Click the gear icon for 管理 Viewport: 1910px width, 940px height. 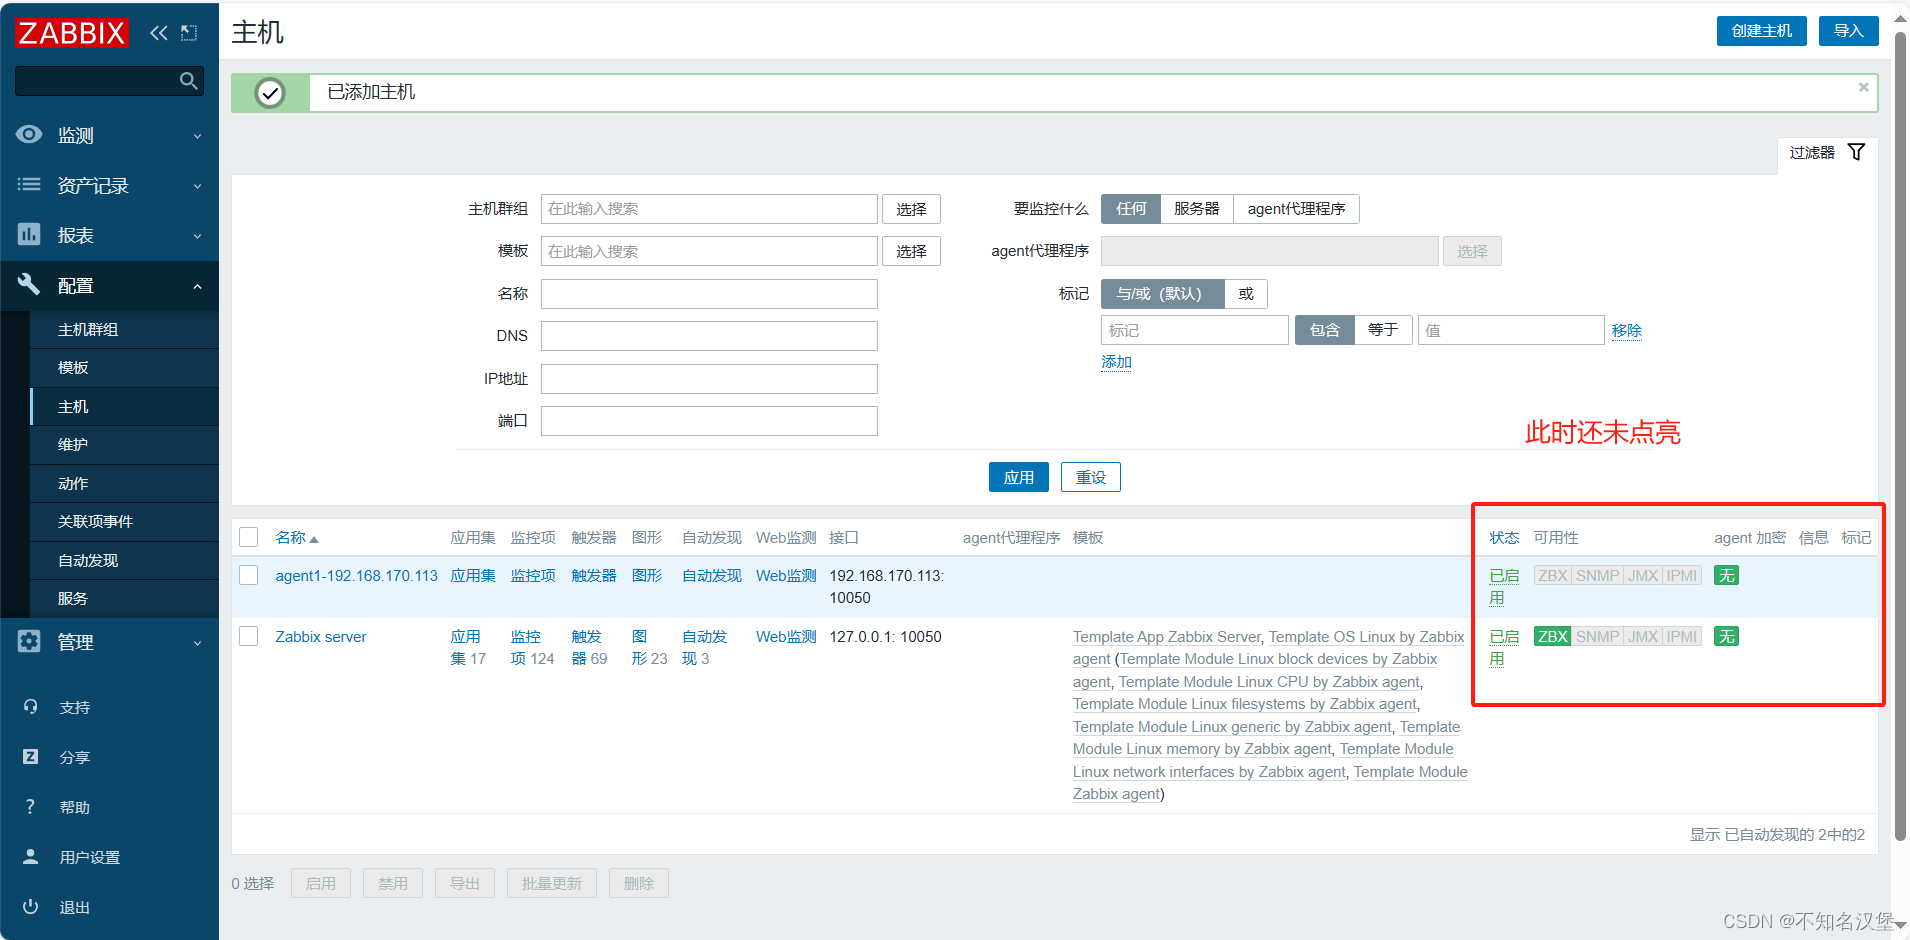point(29,641)
